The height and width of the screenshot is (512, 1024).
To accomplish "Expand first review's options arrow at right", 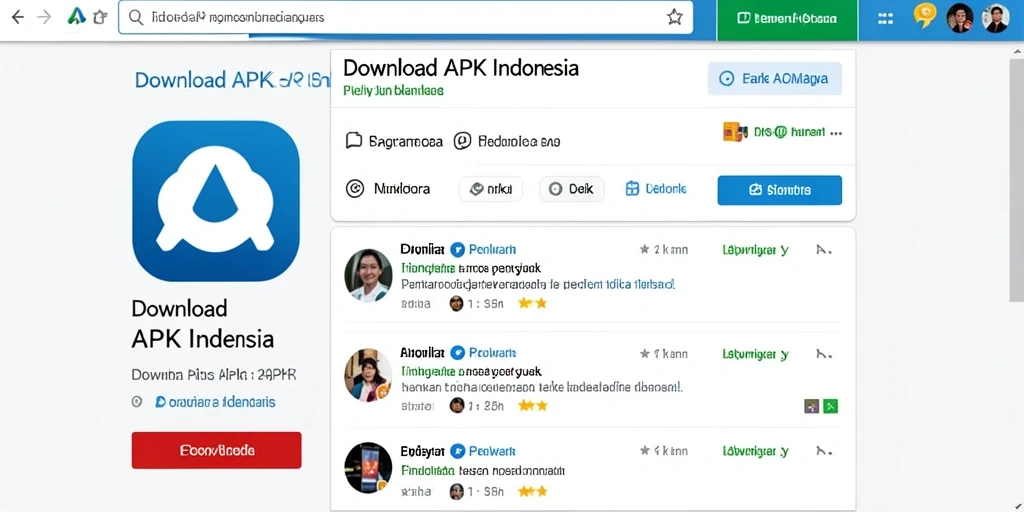I will pos(824,249).
